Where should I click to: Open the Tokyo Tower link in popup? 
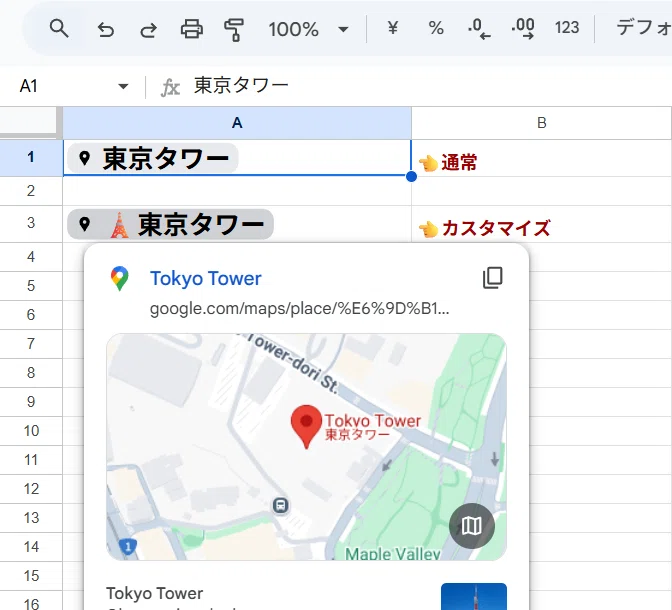[205, 279]
